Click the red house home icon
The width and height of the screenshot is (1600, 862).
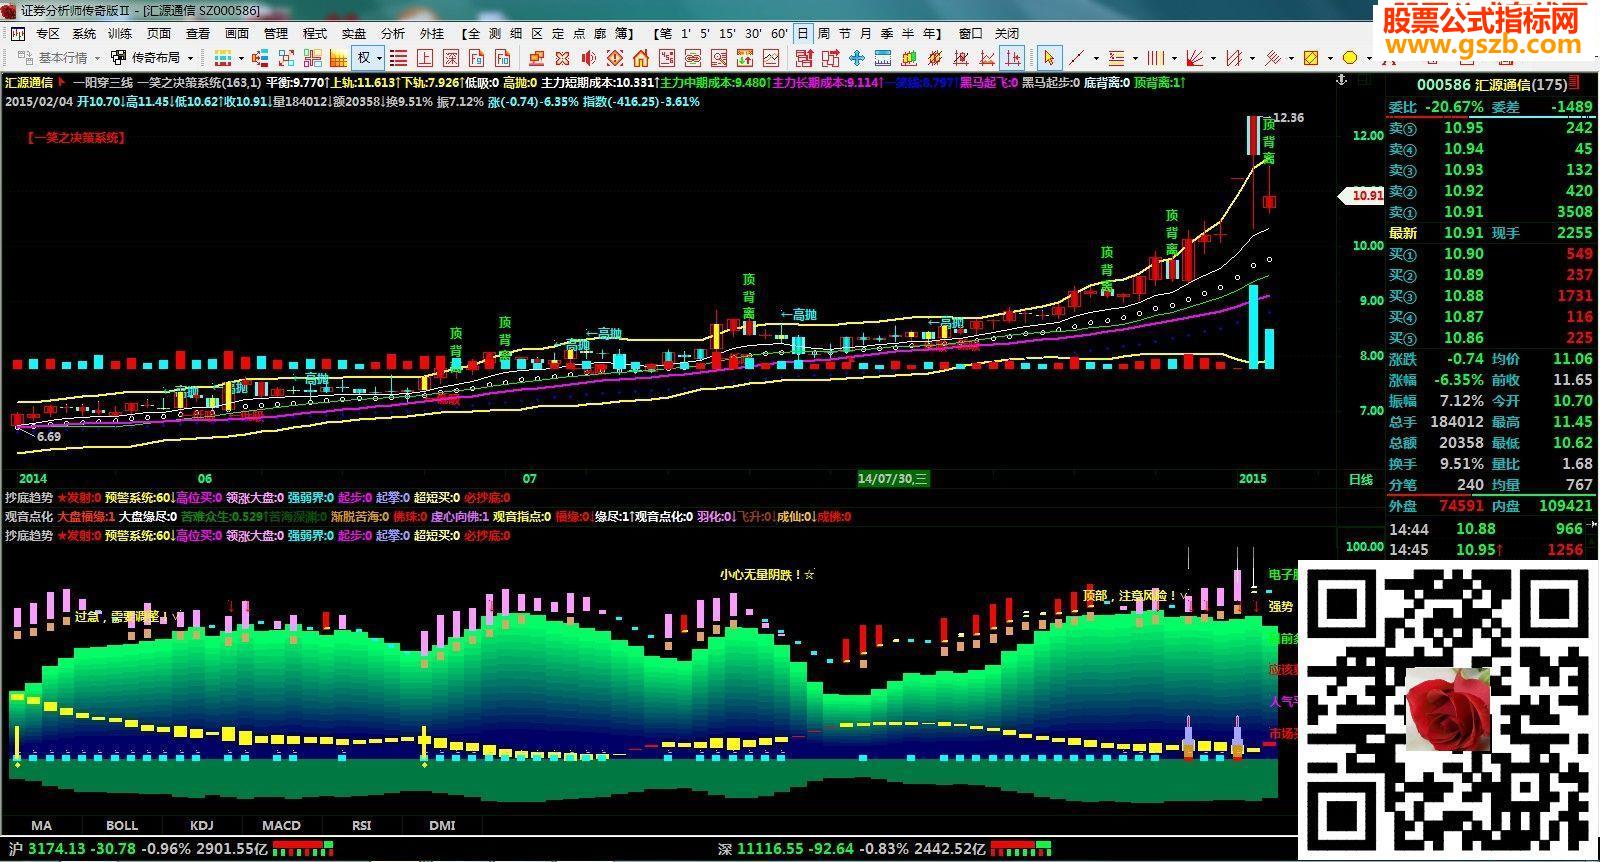point(640,58)
